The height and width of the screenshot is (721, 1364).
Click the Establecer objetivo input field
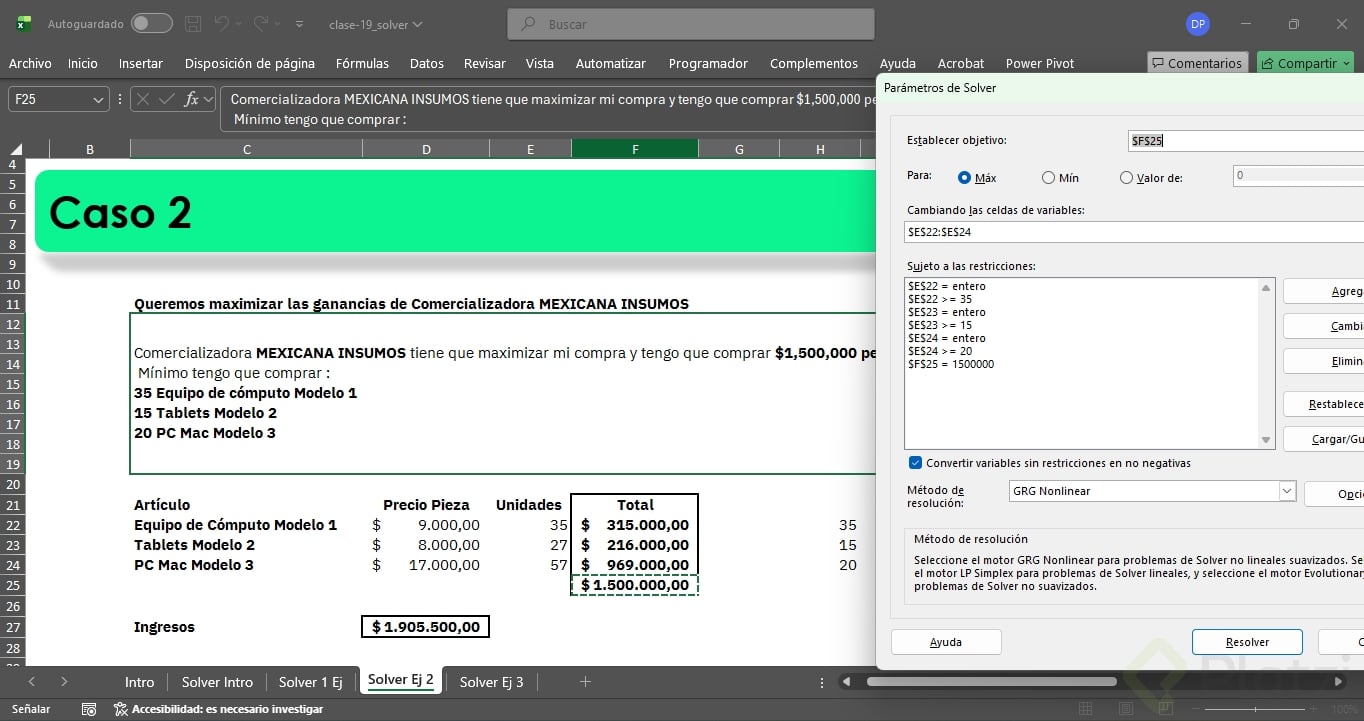pyautogui.click(x=1245, y=141)
